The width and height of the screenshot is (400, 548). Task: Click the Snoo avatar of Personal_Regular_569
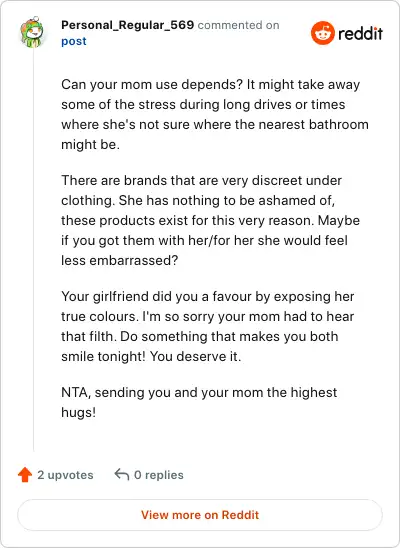point(32,32)
